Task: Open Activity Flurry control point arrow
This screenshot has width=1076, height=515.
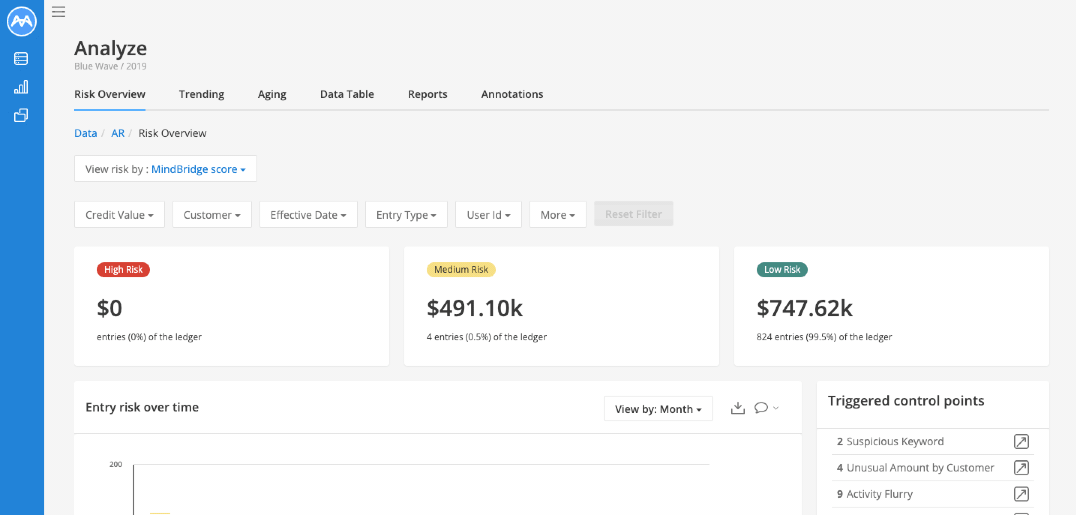Action: point(1021,494)
